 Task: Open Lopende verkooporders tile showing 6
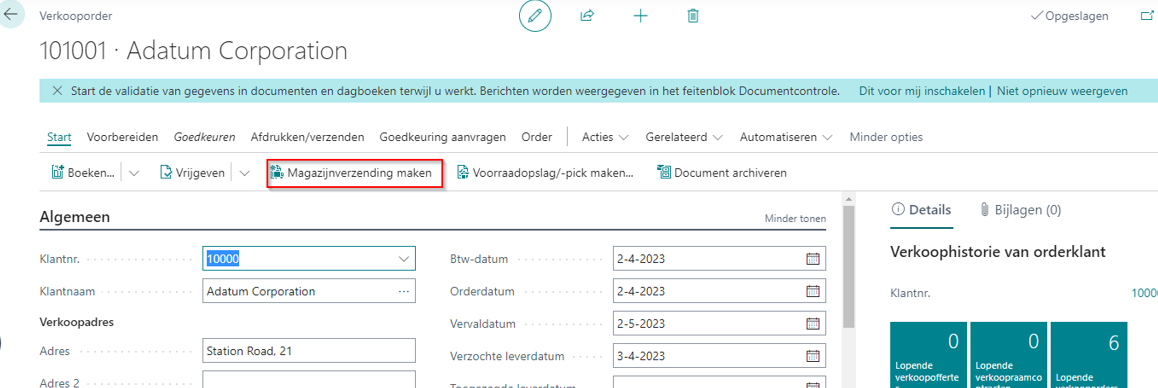pos(1089,355)
